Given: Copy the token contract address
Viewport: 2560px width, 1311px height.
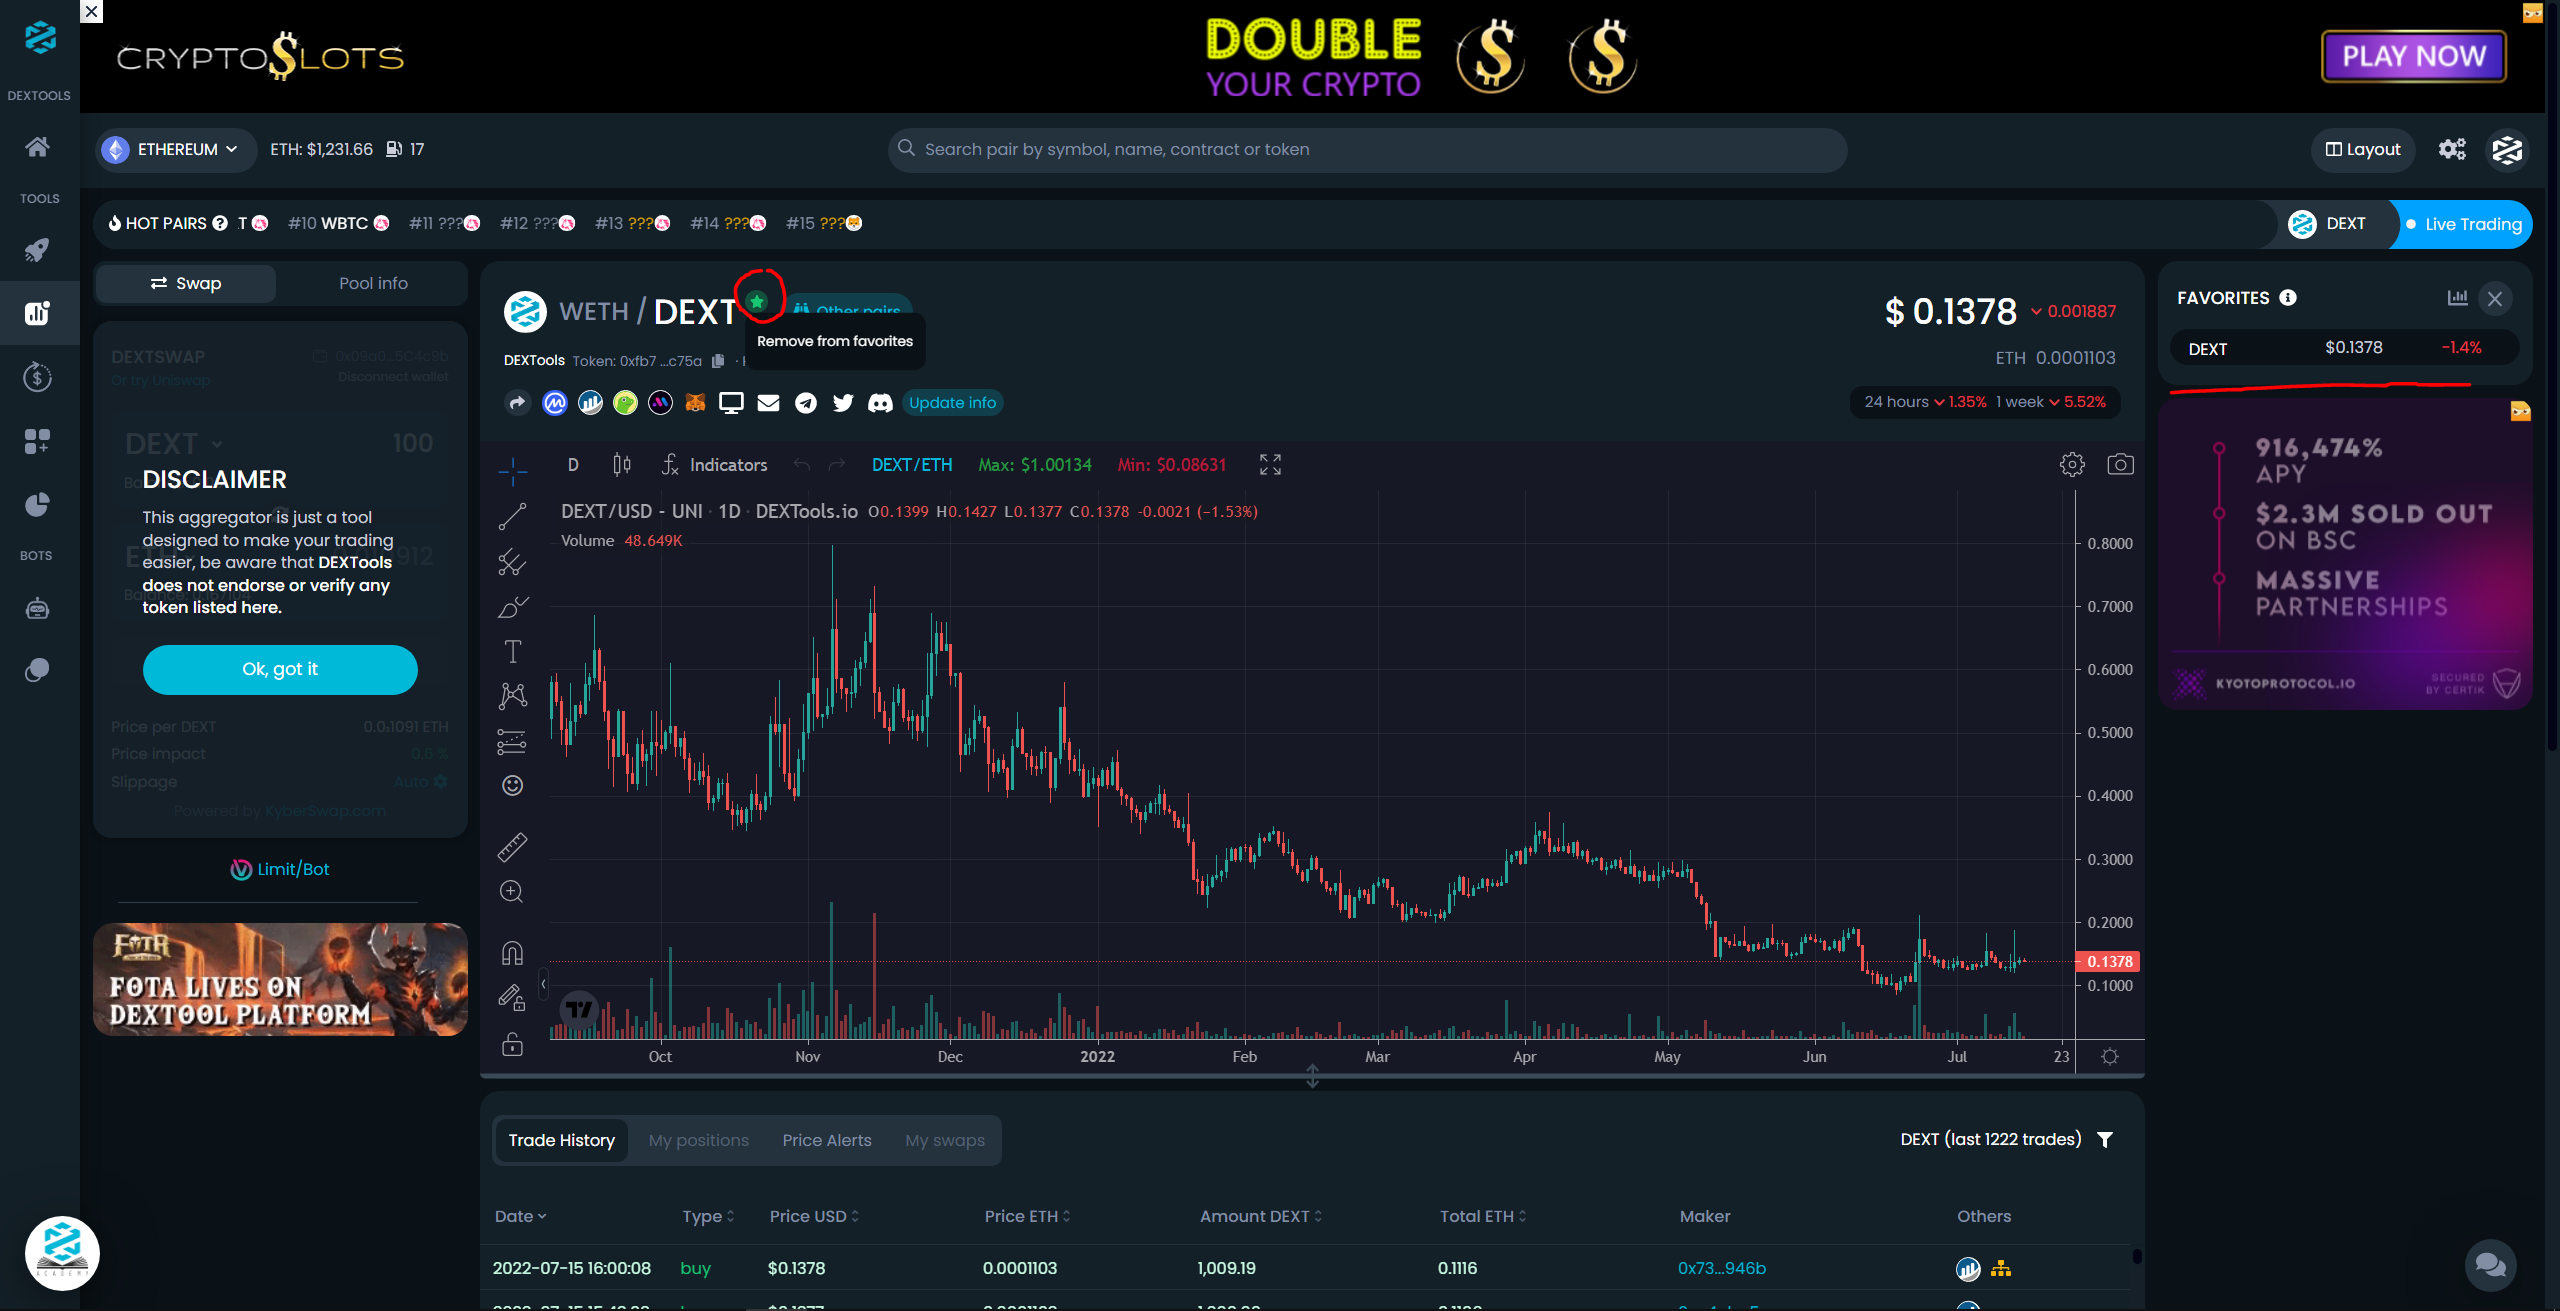Looking at the screenshot, I should pyautogui.click(x=718, y=361).
